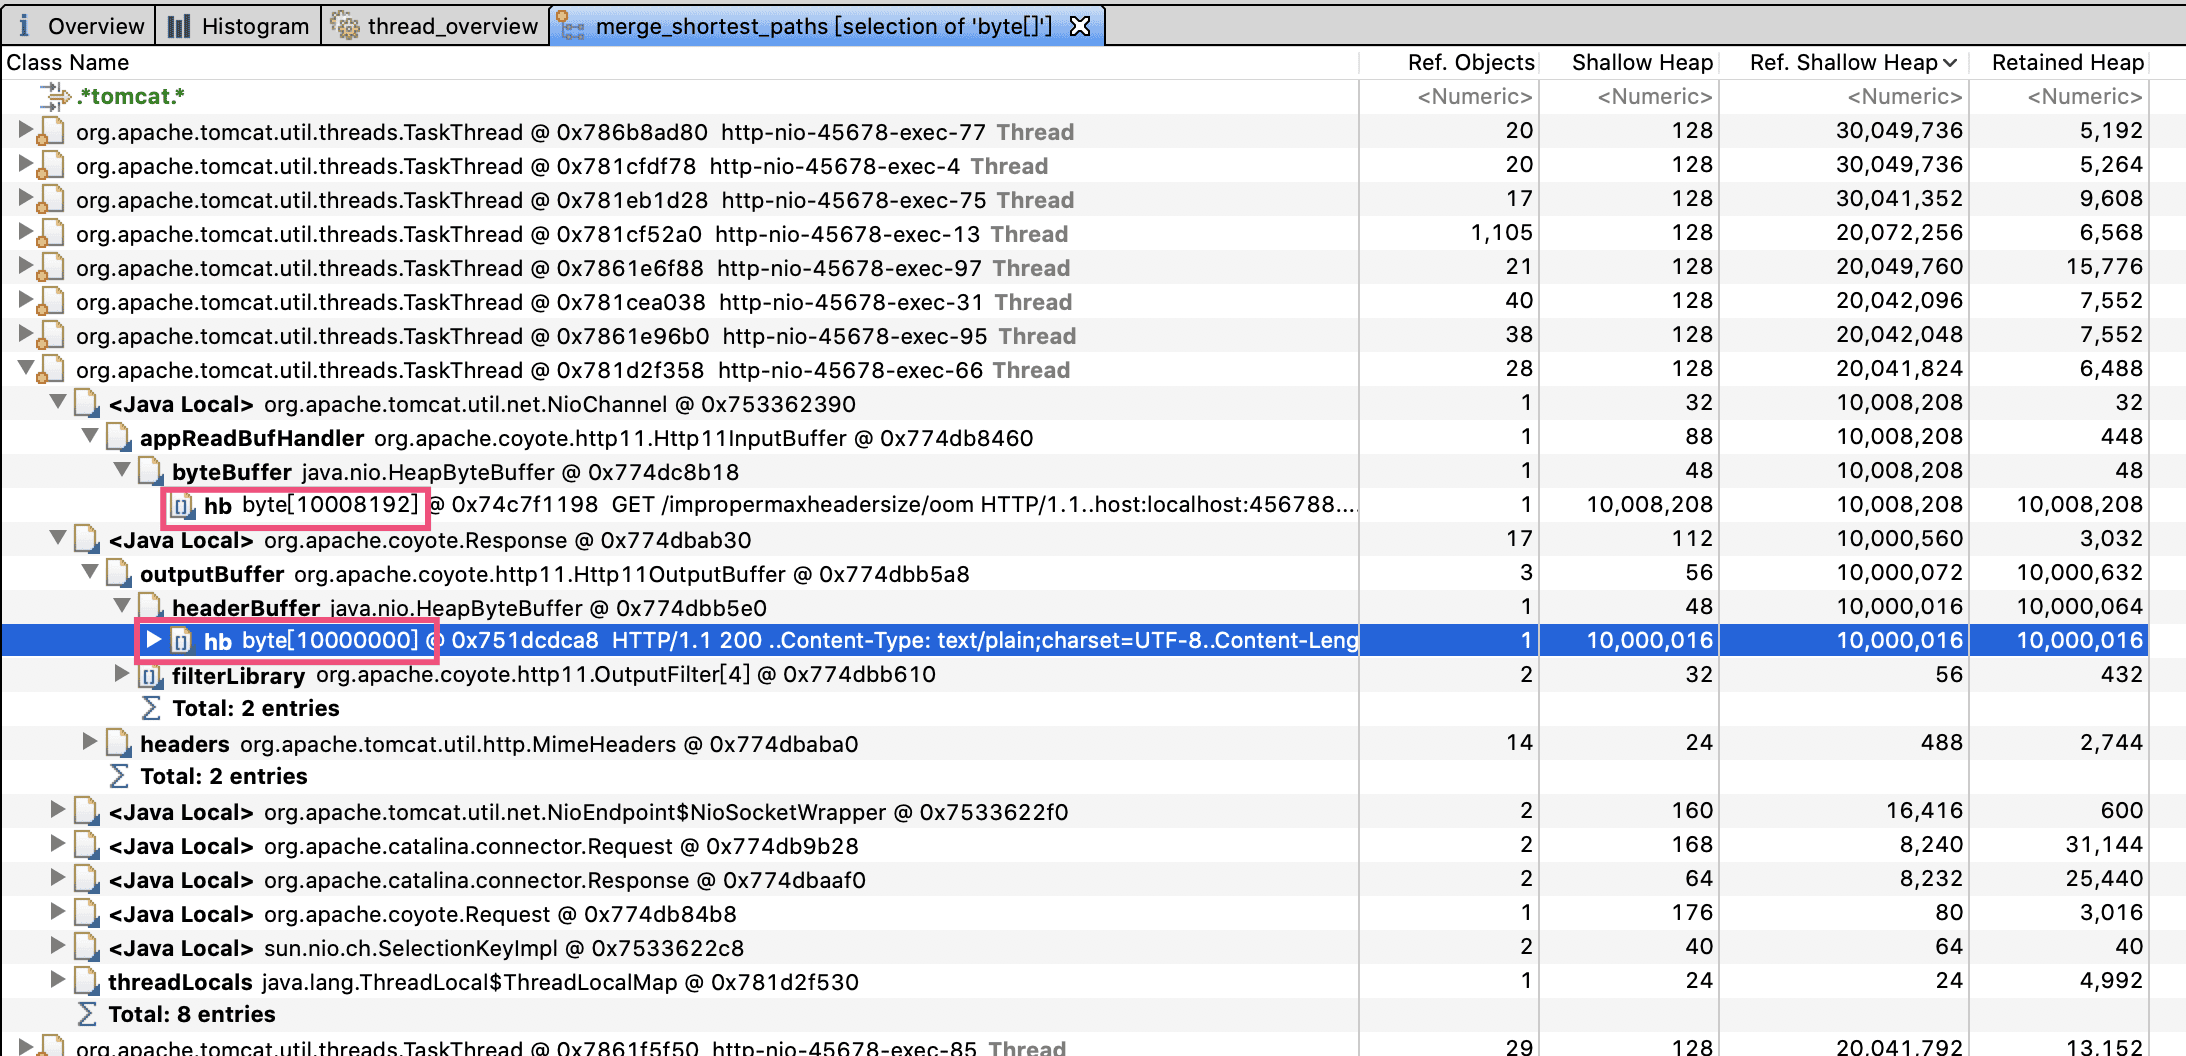Collapse the outputBuffer Http11OutputBuffer node

[90, 573]
